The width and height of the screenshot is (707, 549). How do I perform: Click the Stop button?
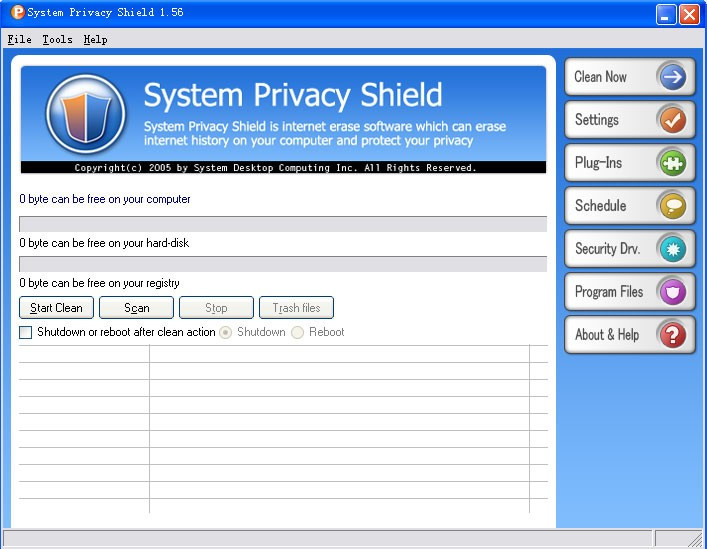pyautogui.click(x=216, y=308)
